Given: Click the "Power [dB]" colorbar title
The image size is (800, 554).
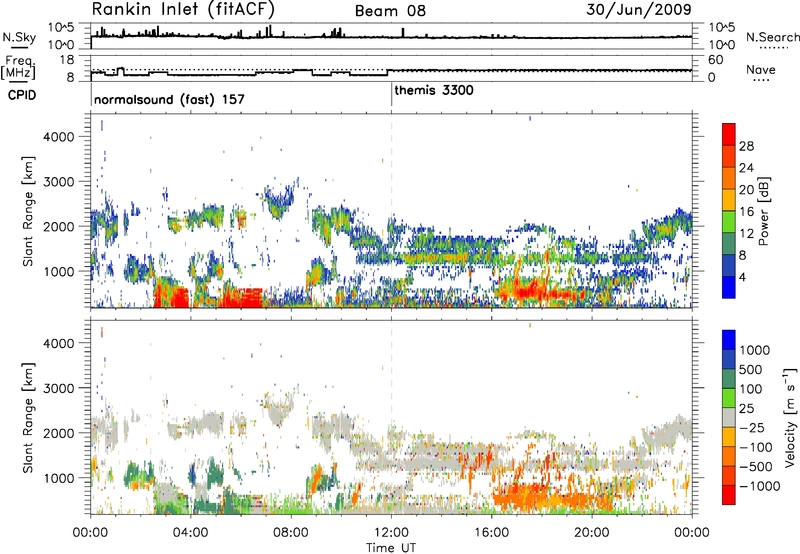Looking at the screenshot, I should (764, 211).
